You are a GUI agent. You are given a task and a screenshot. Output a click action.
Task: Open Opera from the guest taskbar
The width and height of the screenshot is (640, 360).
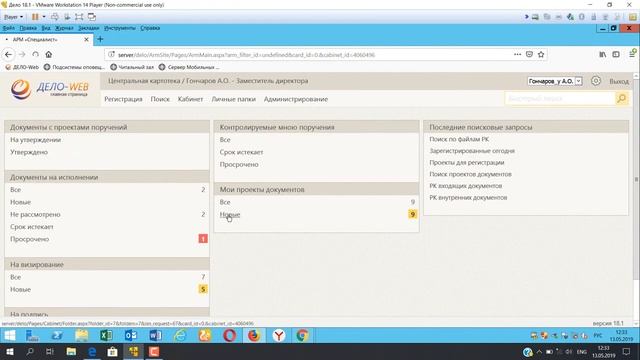[229, 336]
